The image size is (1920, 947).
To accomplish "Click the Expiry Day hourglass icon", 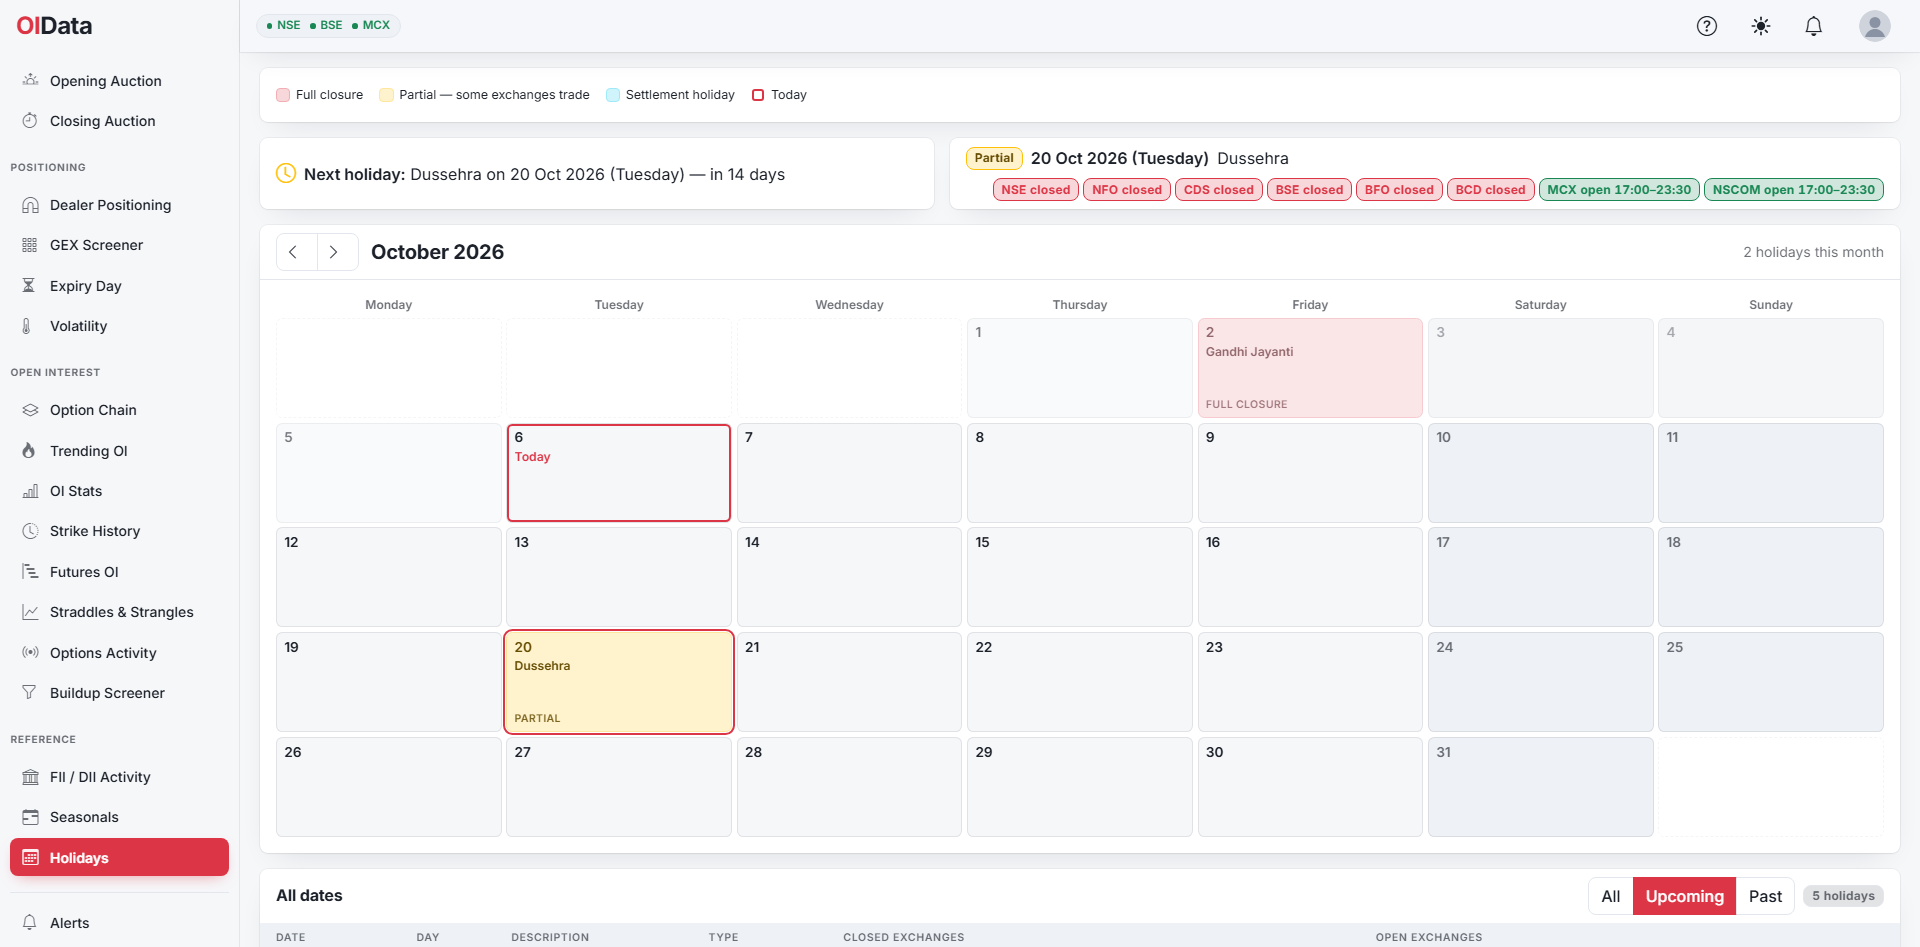I will pos(30,286).
